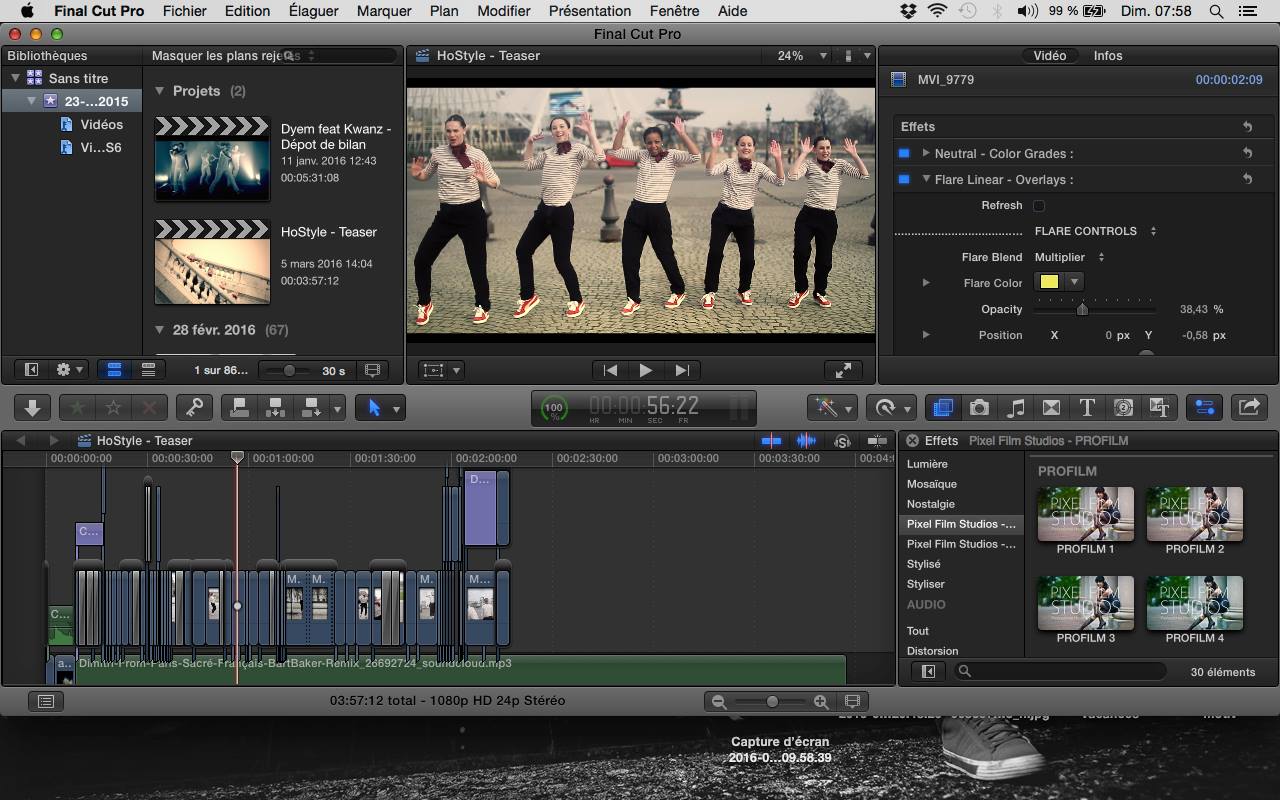
Task: Select the Lumière effects category
Action: click(x=928, y=464)
